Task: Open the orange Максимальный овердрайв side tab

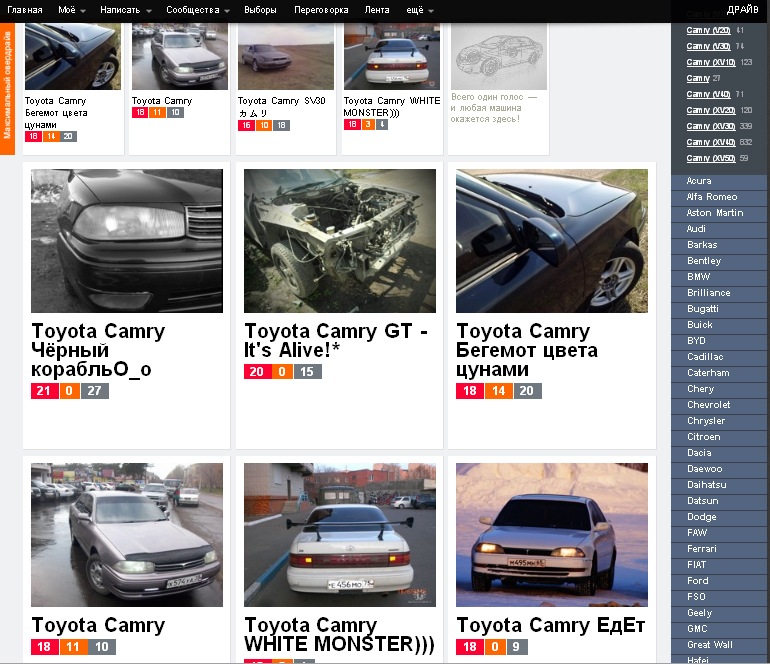Action: coord(7,91)
